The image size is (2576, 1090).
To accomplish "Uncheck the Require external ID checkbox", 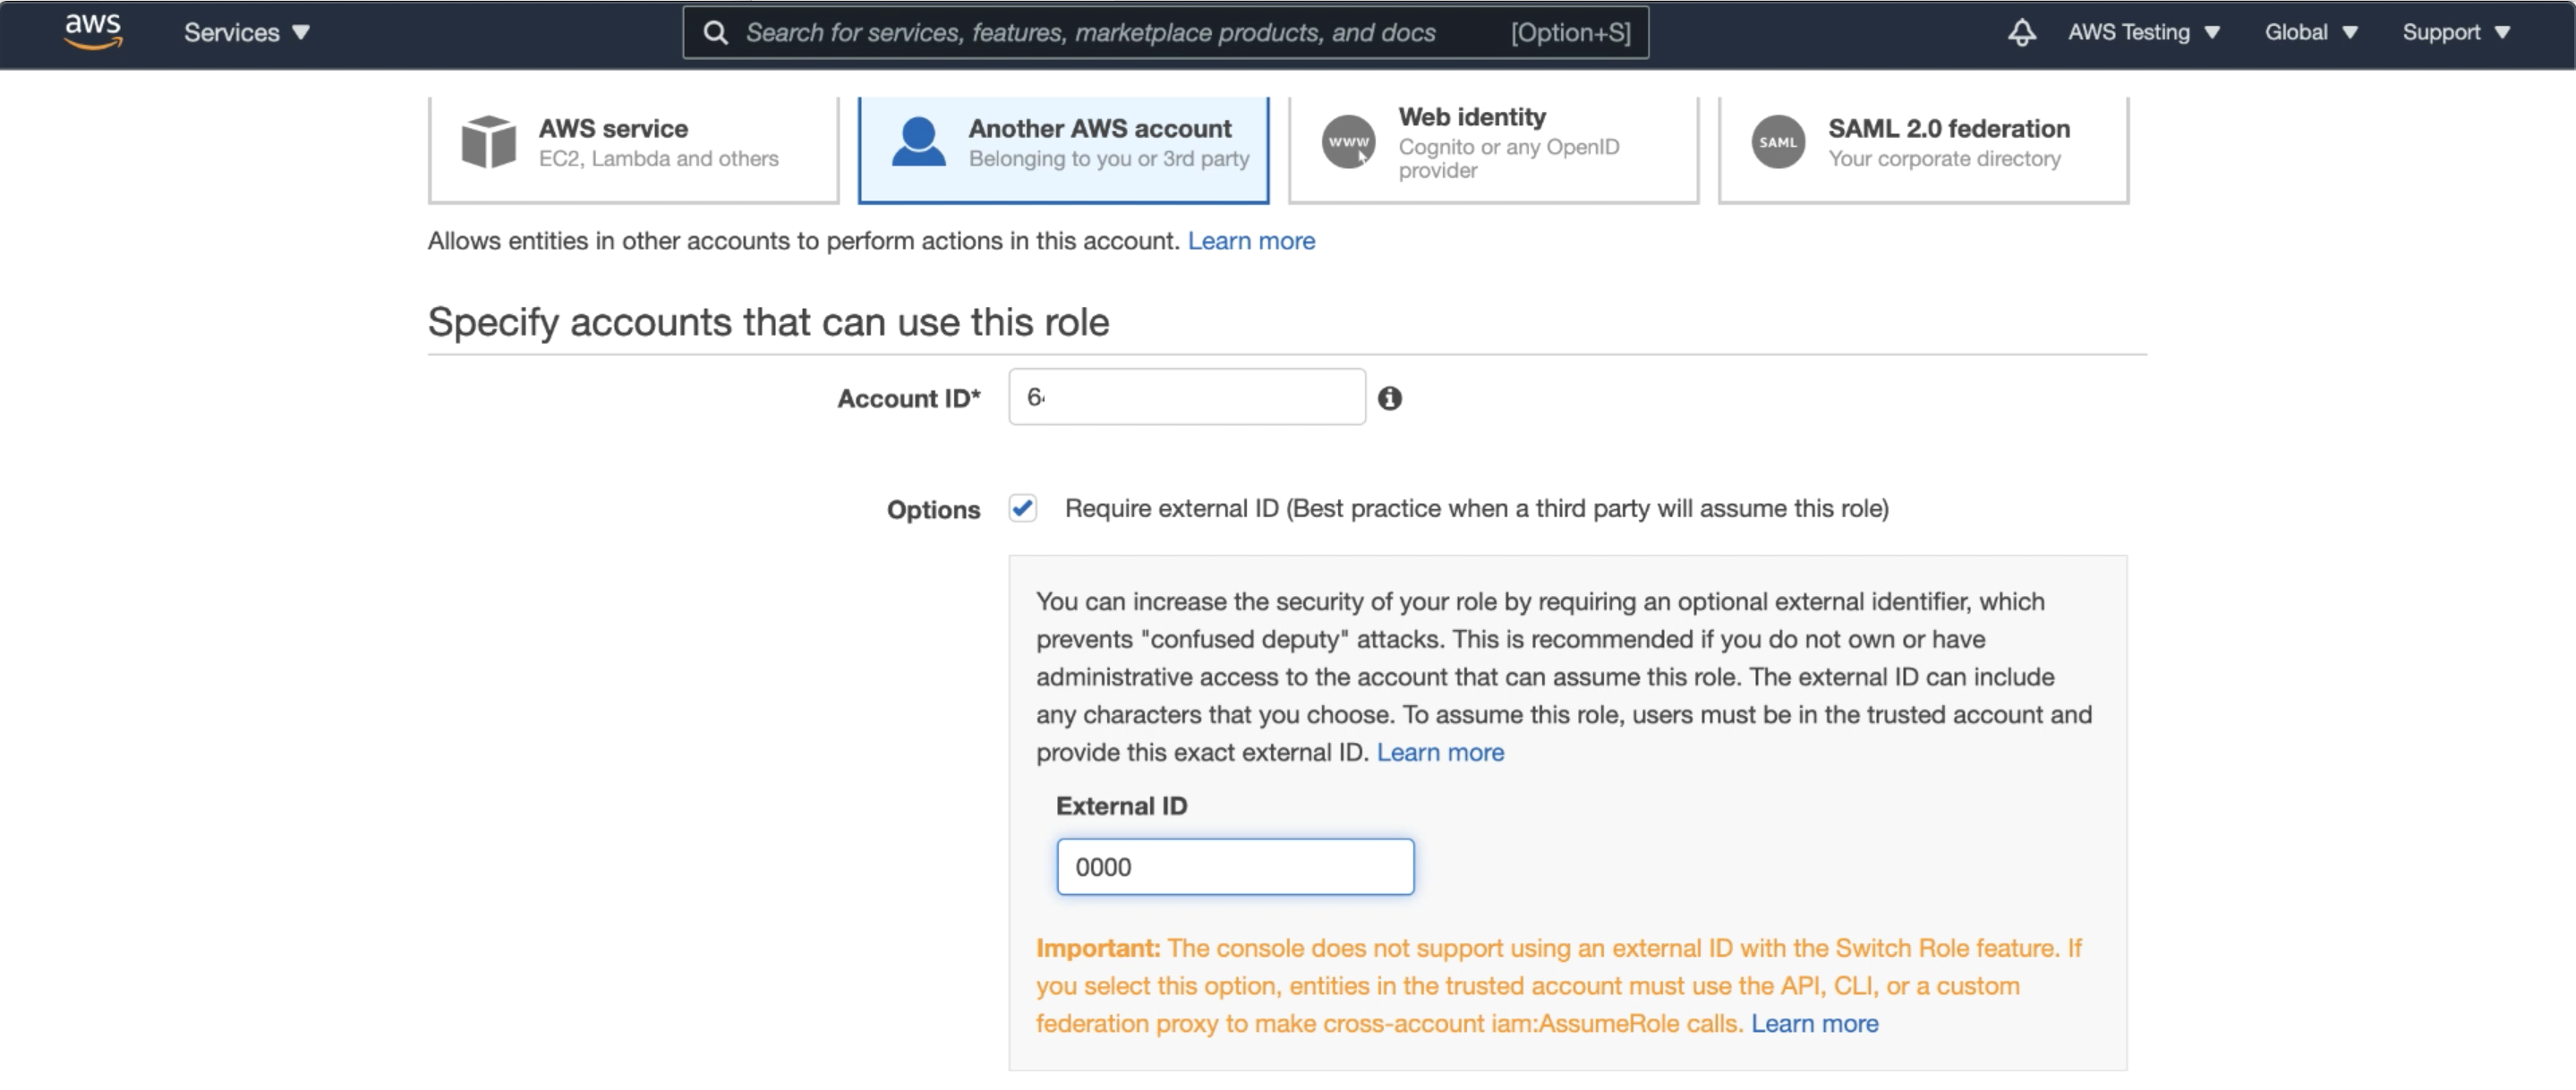I will [x=1022, y=508].
